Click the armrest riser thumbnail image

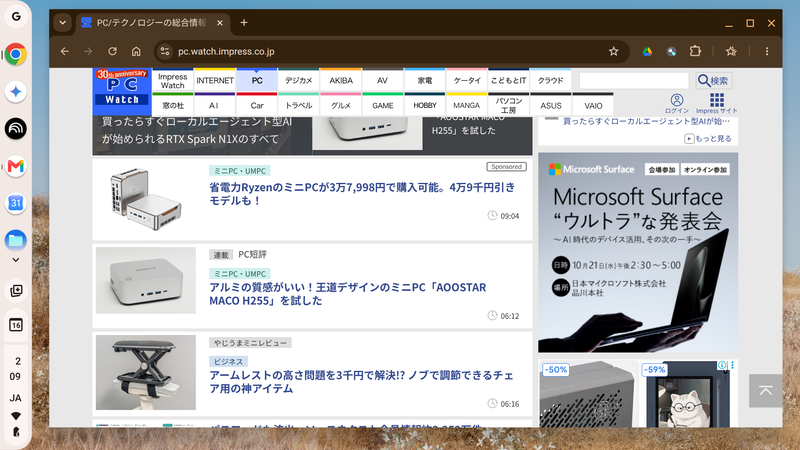click(146, 372)
